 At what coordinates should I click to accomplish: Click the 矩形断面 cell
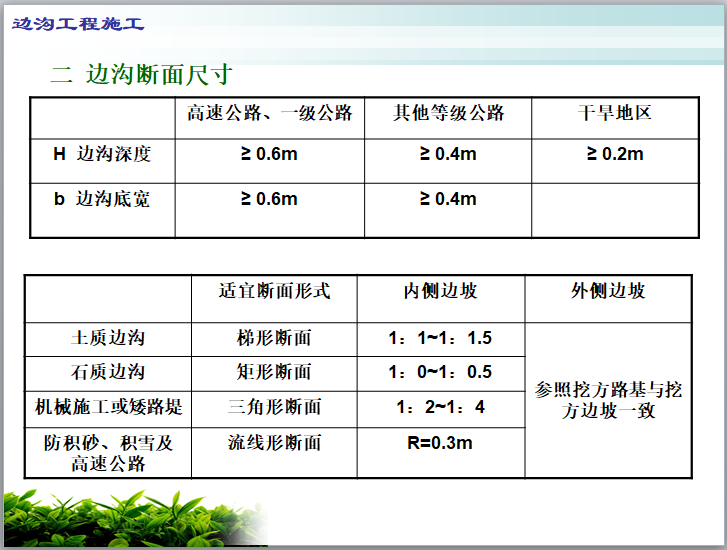coord(274,372)
